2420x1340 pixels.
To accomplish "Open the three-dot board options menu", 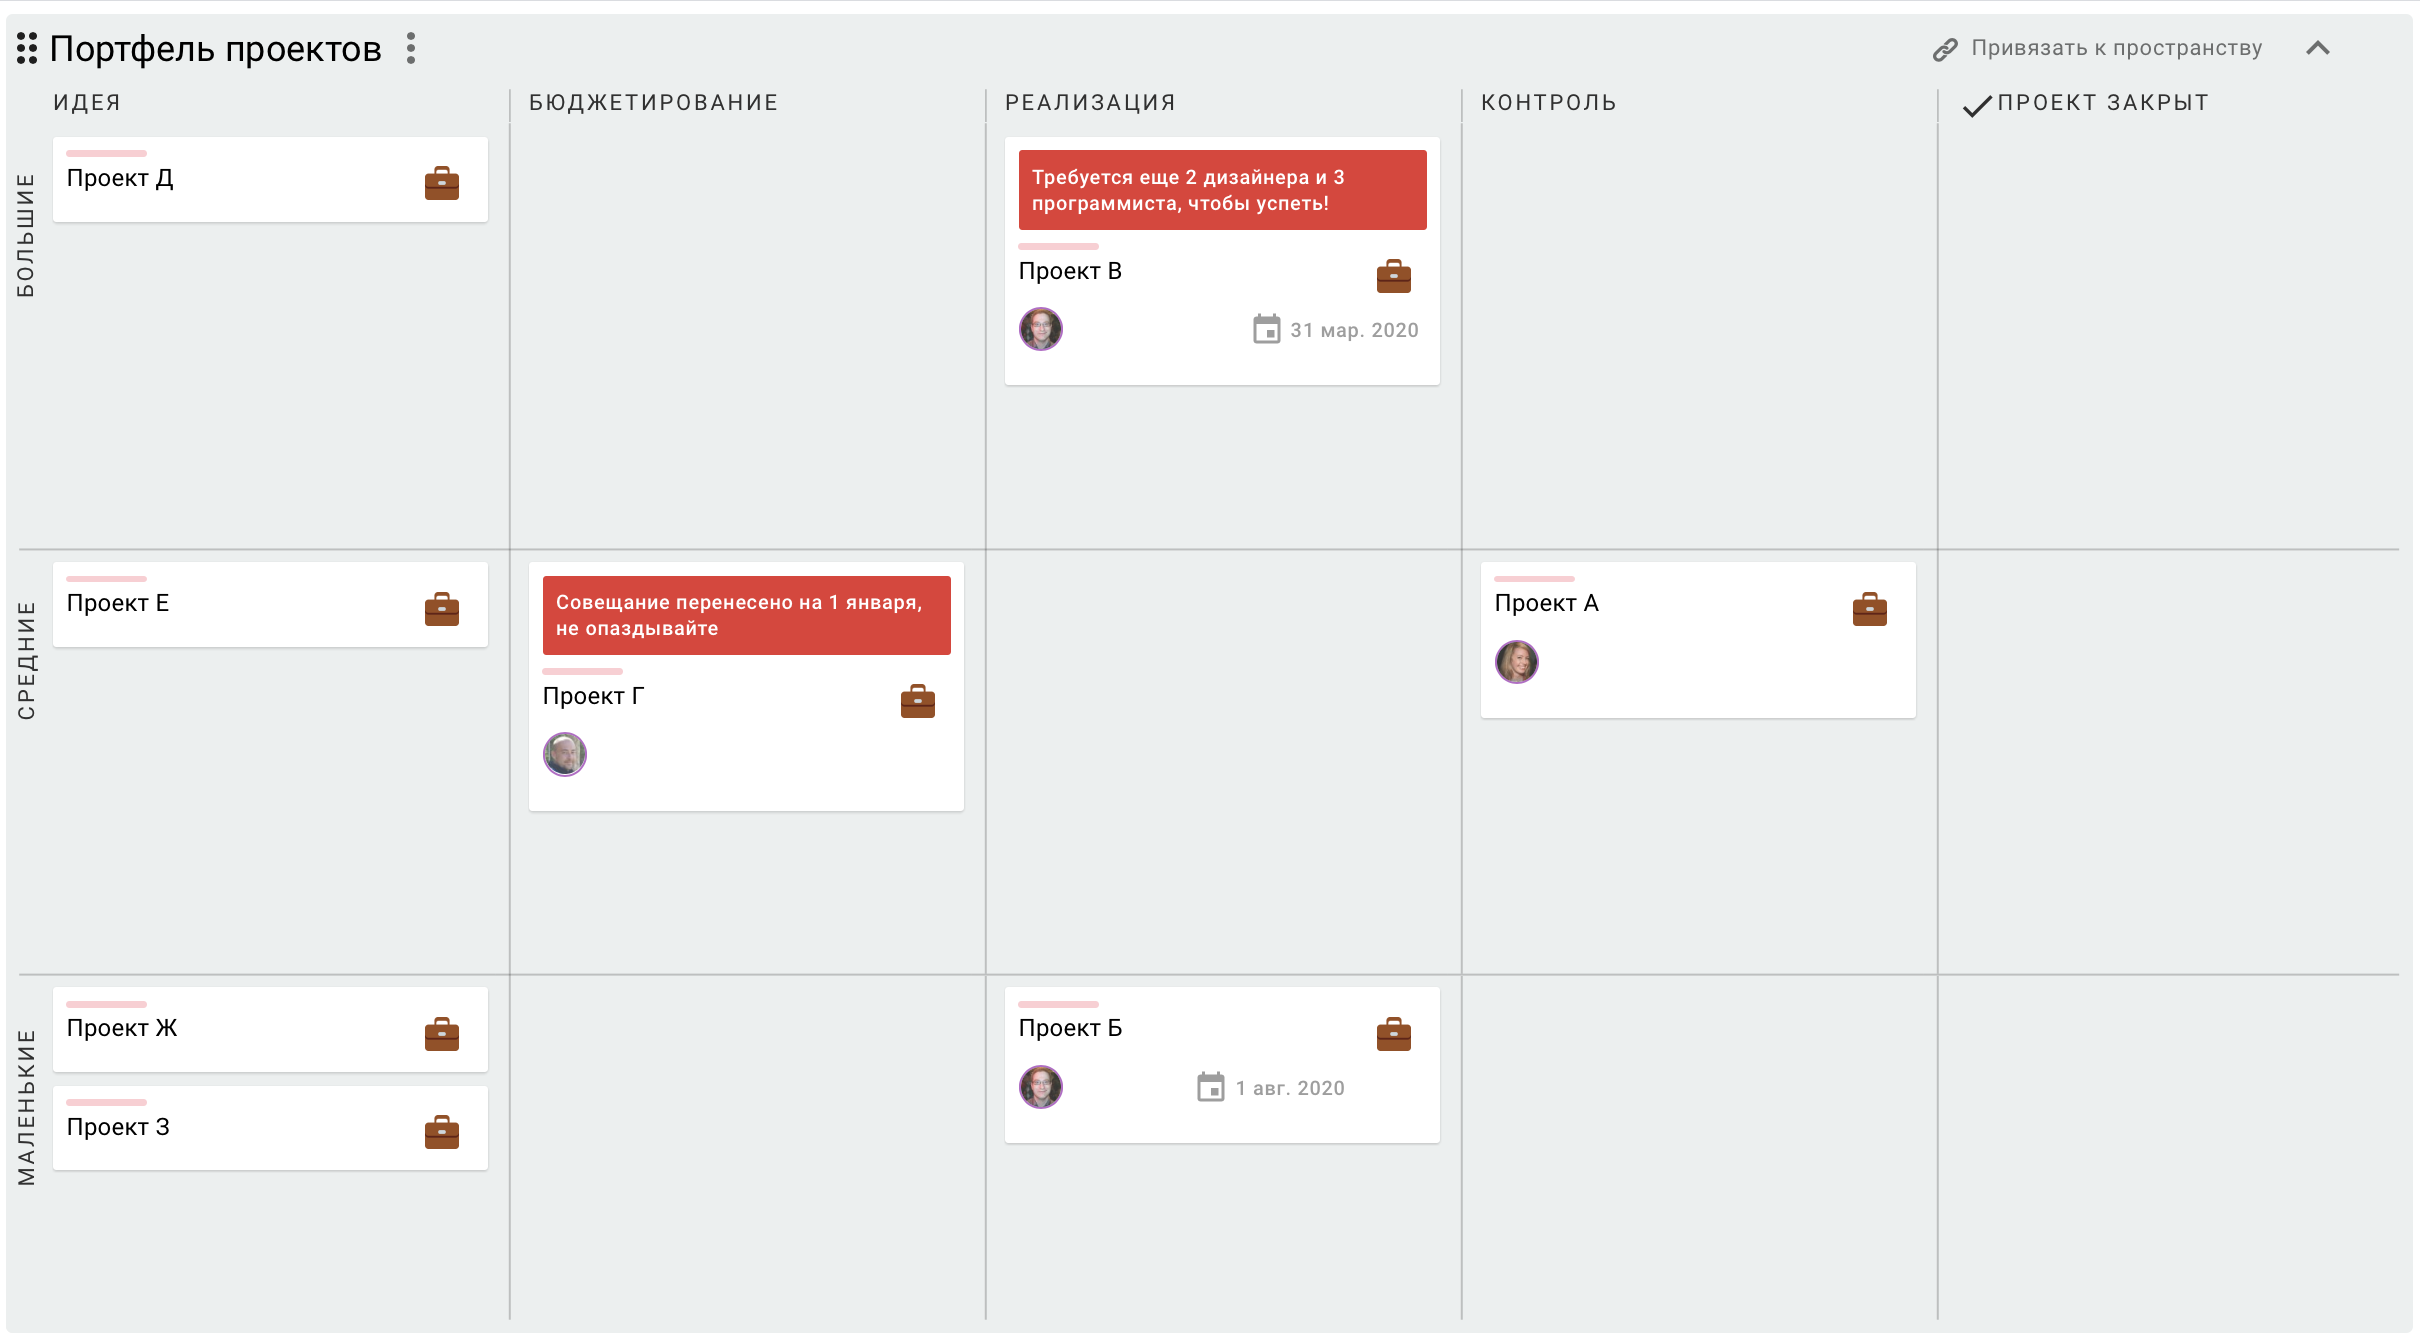I will pos(410,48).
